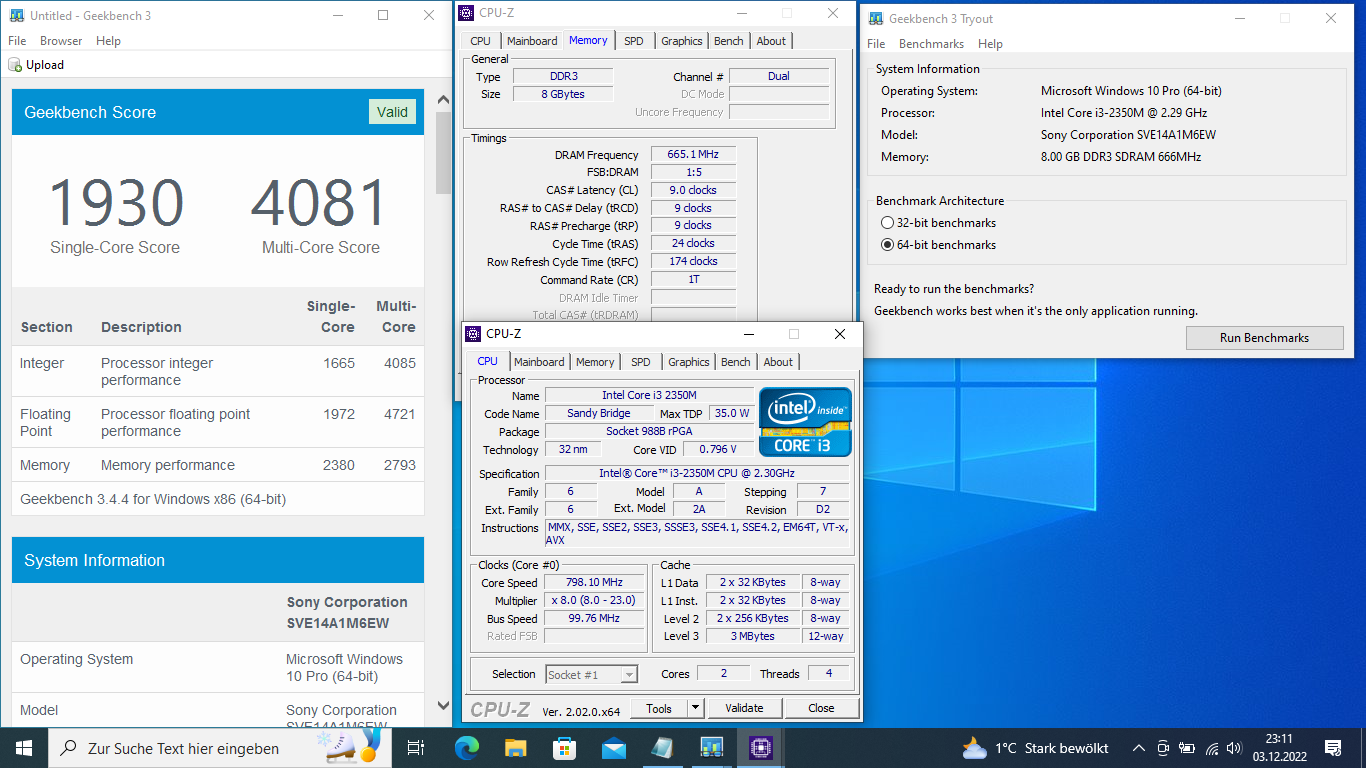Select 64-bit benchmarks option
Screen dimensions: 1366x768
pyautogui.click(x=887, y=245)
